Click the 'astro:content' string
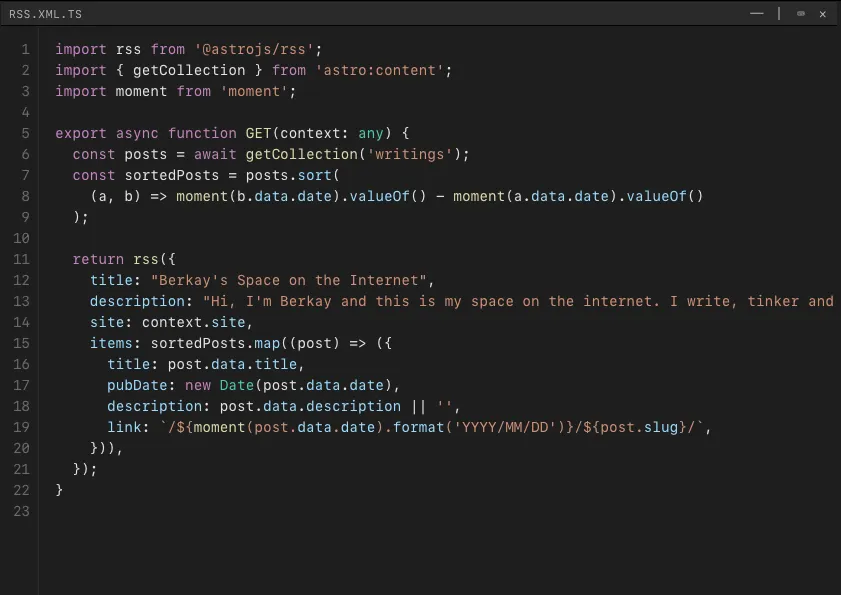The image size is (841, 595). coord(380,70)
